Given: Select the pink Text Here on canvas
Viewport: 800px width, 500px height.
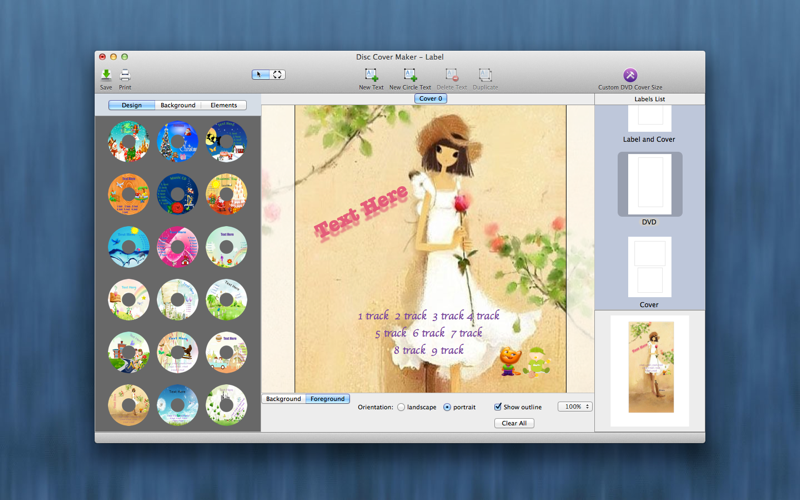Looking at the screenshot, I should coord(361,212).
